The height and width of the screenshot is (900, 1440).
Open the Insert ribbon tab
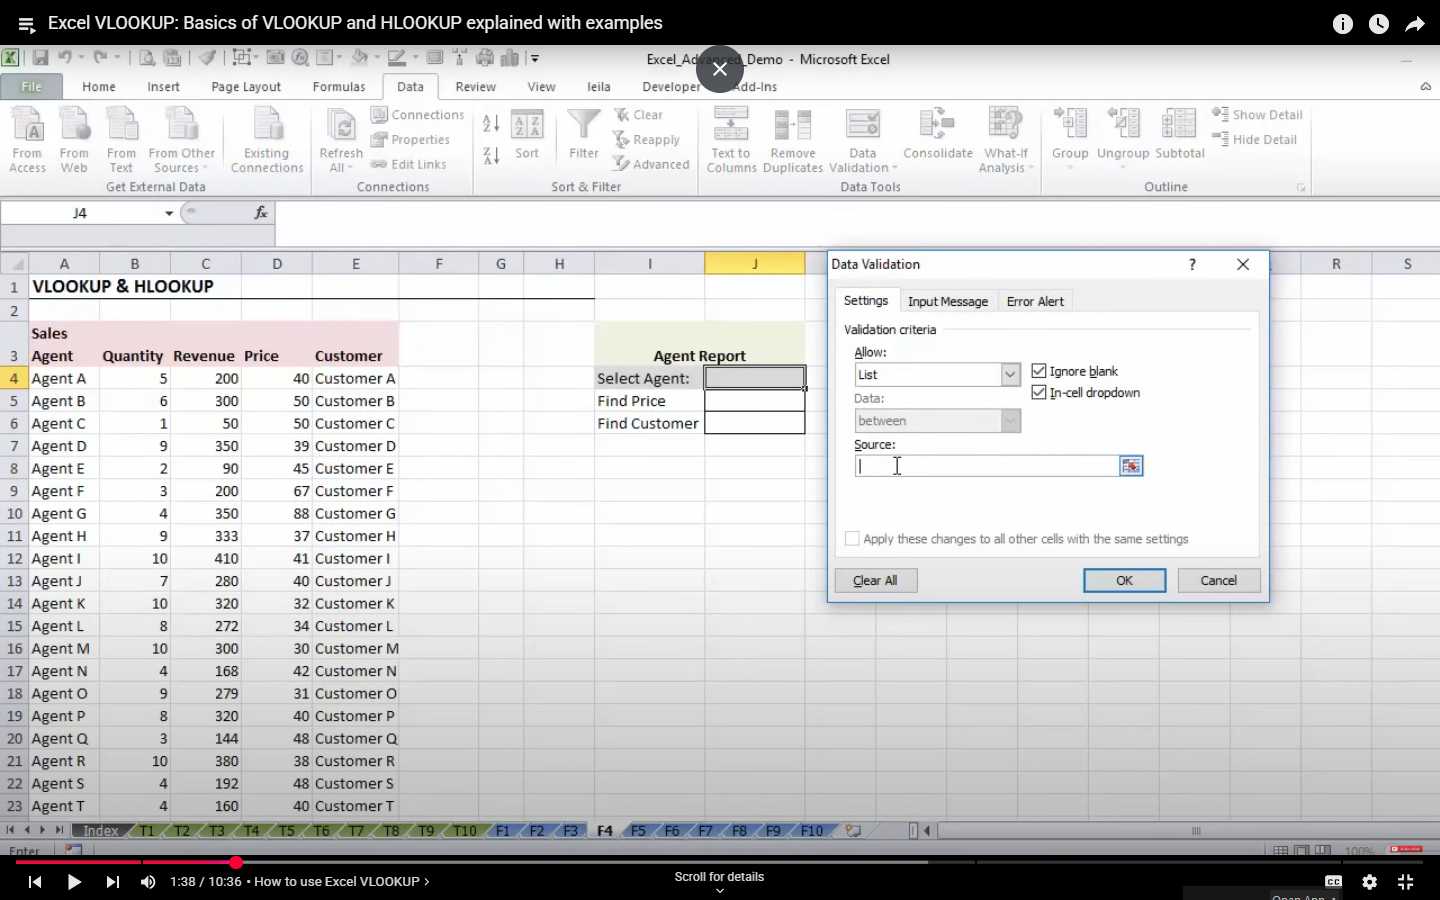(164, 87)
